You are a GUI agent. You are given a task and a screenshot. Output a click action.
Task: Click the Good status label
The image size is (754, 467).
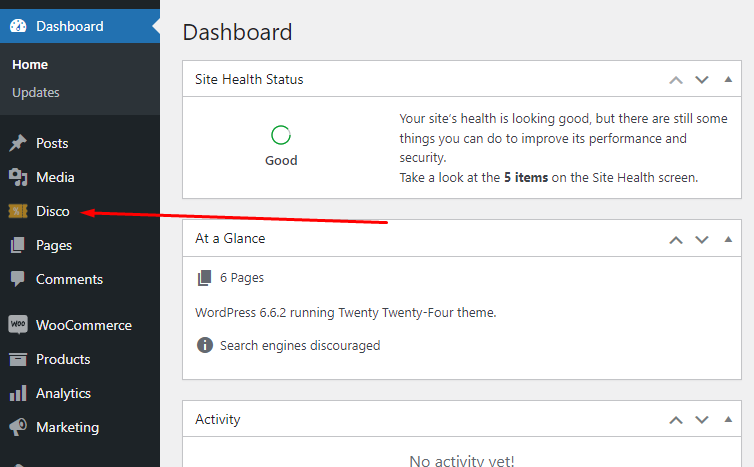(x=281, y=161)
